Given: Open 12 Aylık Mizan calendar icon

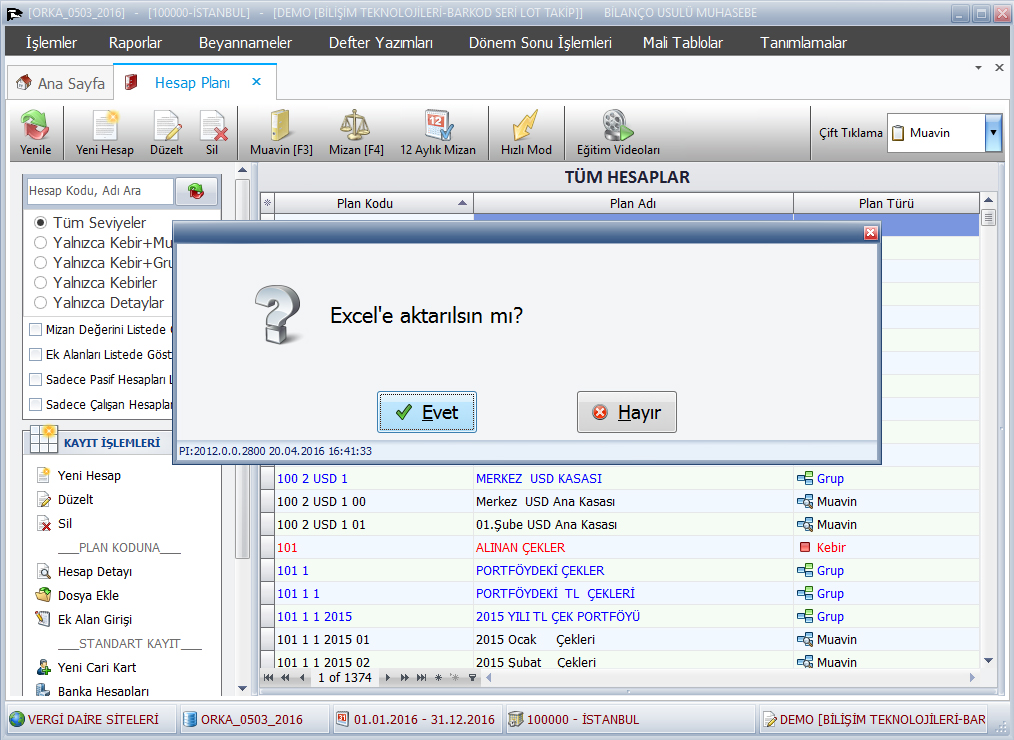Looking at the screenshot, I should point(438,133).
